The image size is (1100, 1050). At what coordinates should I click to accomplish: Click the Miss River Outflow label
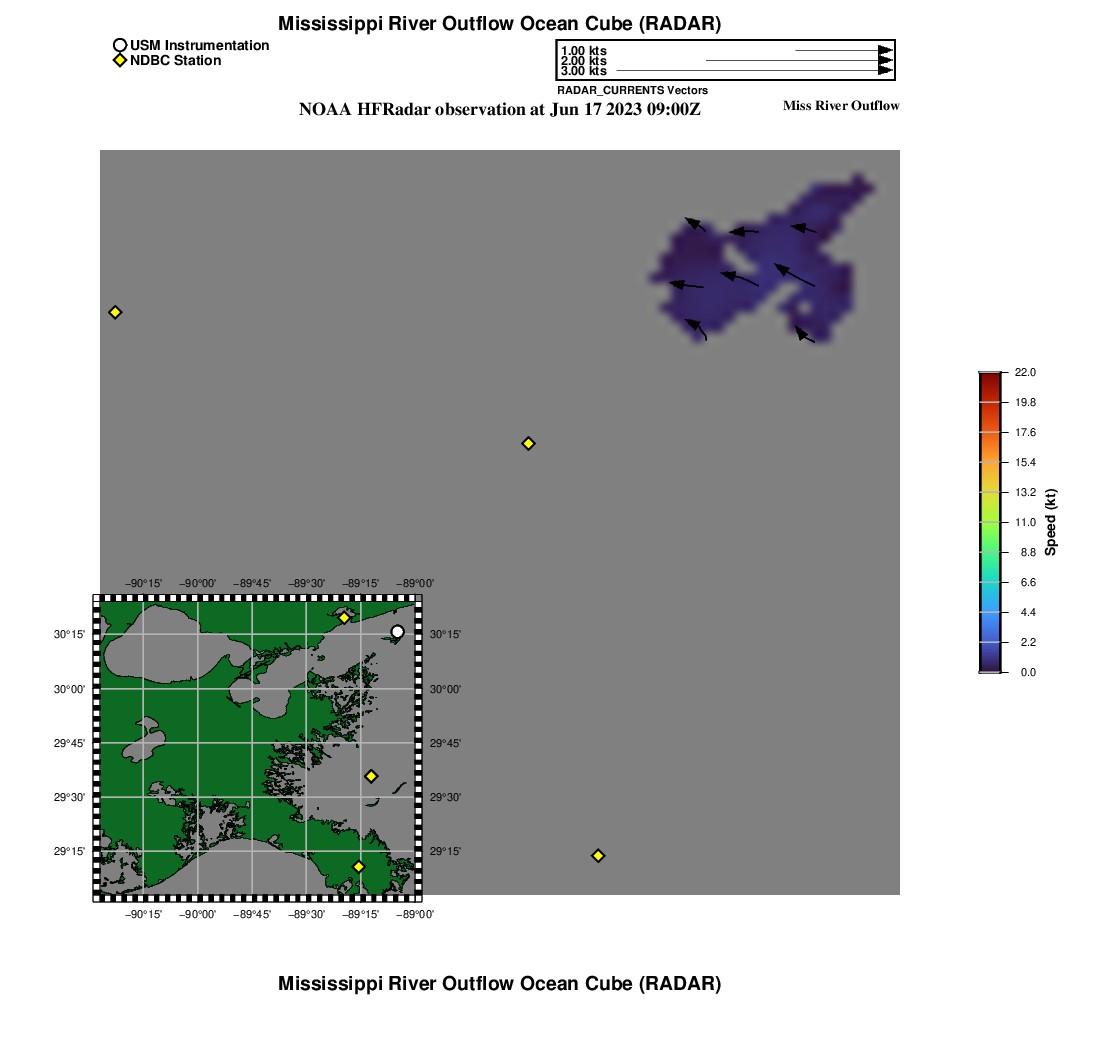click(840, 106)
